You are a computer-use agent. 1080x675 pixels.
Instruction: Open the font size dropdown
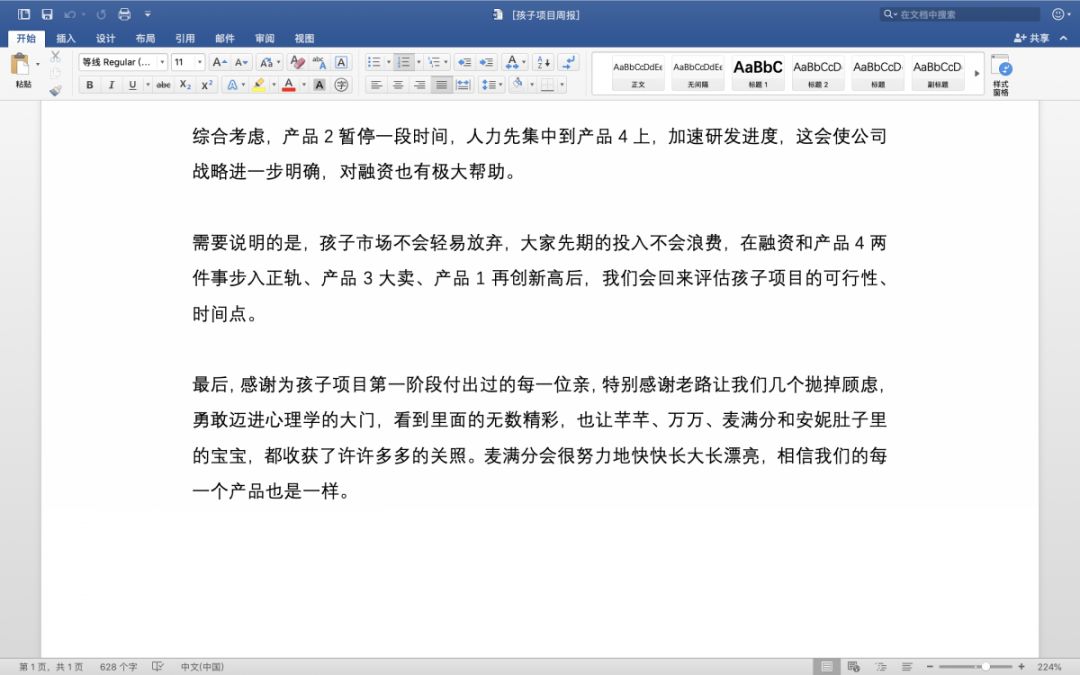click(x=198, y=62)
